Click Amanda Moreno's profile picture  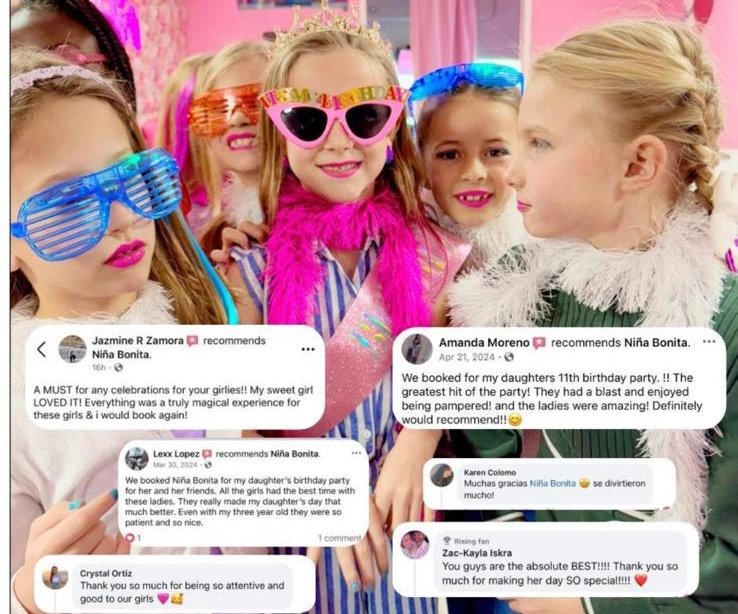[x=417, y=349]
